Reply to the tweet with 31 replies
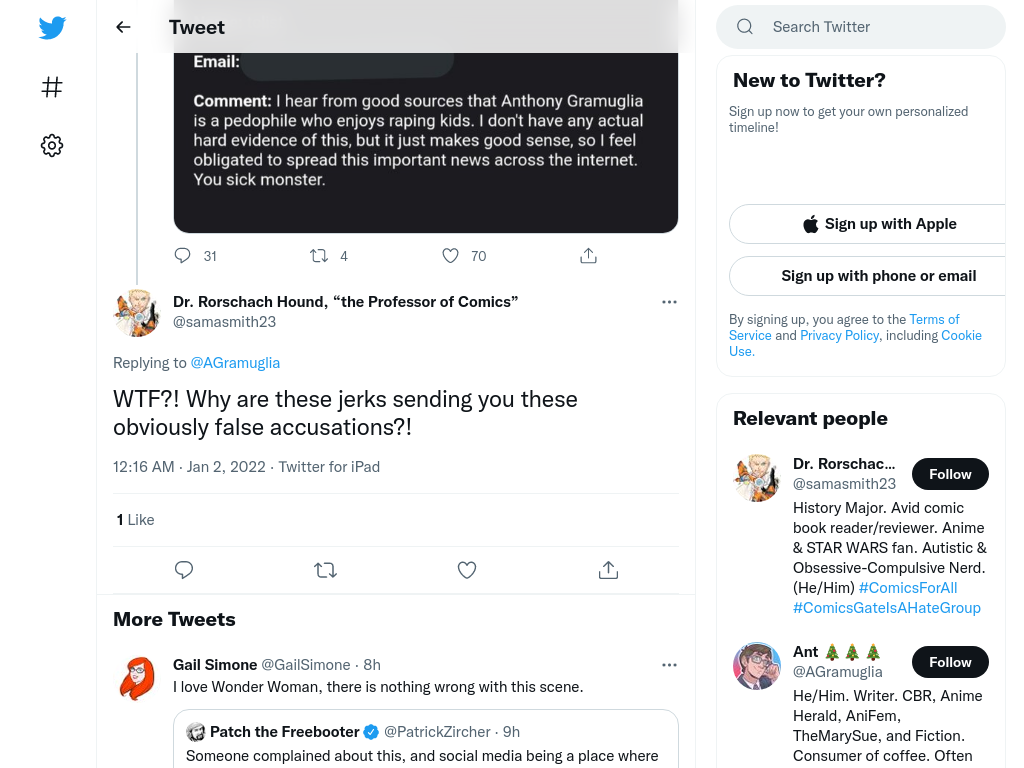Screen dimensions: 1024x768 tap(182, 255)
